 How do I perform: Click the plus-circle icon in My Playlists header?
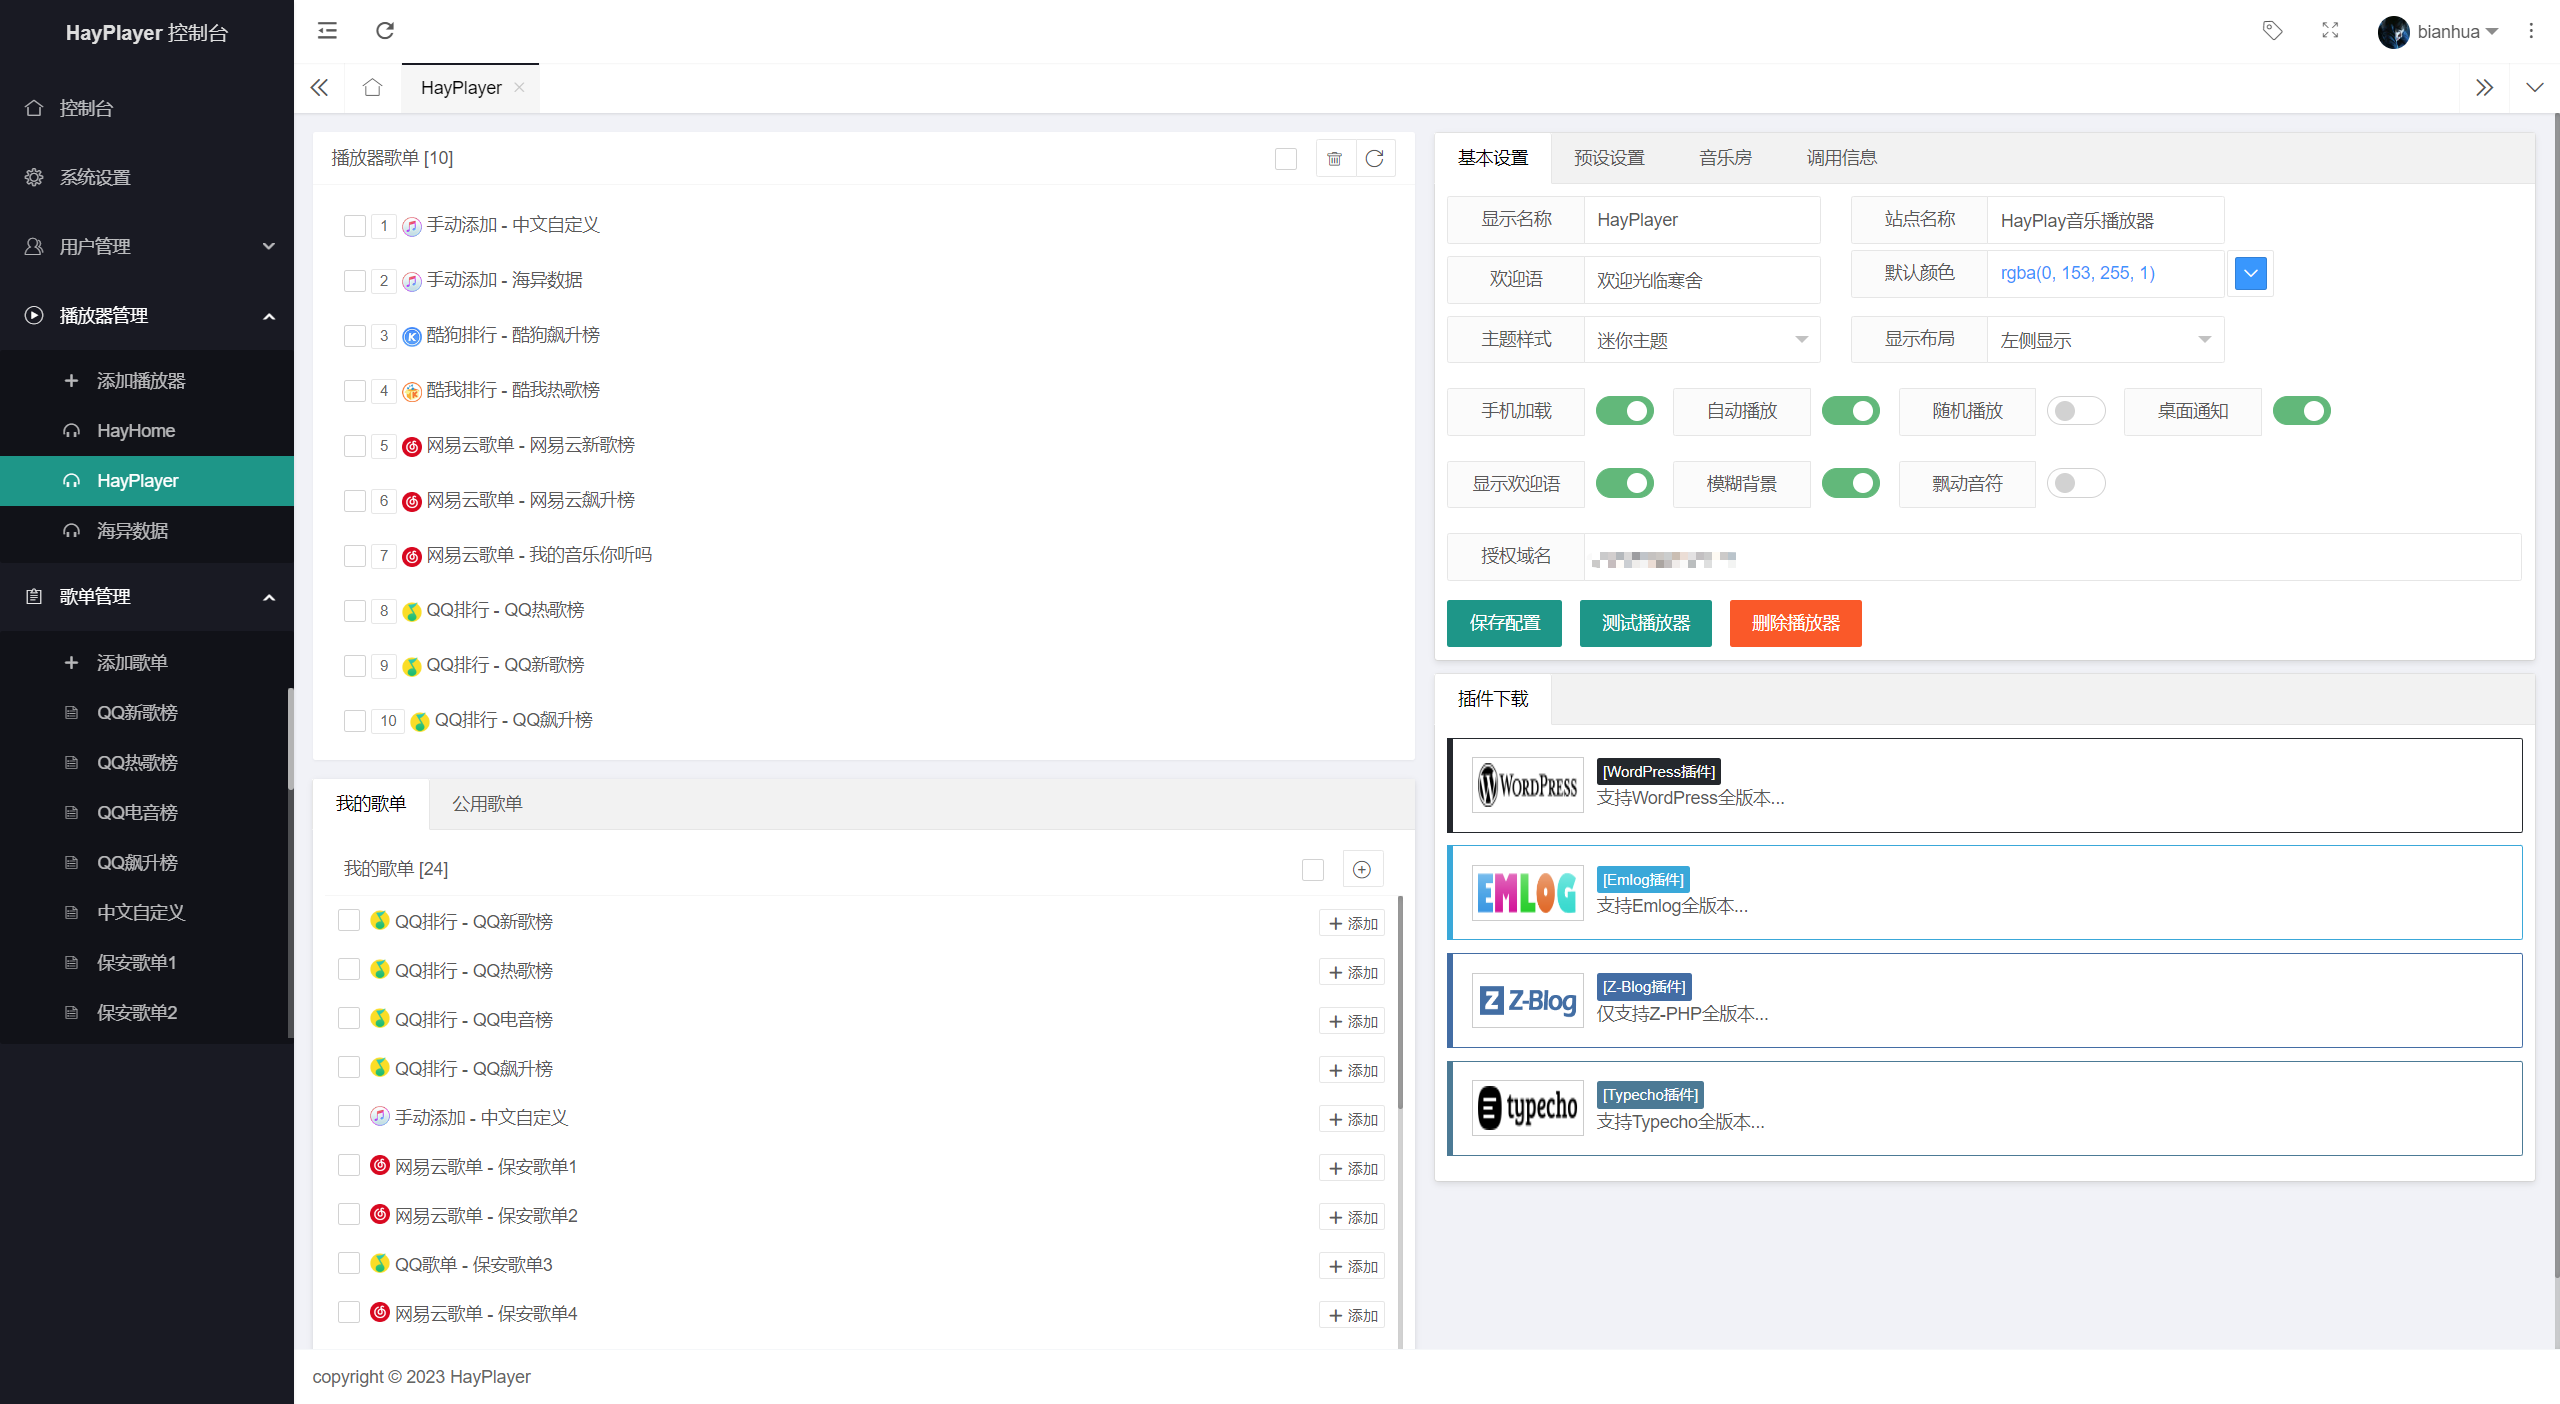pos(1361,869)
